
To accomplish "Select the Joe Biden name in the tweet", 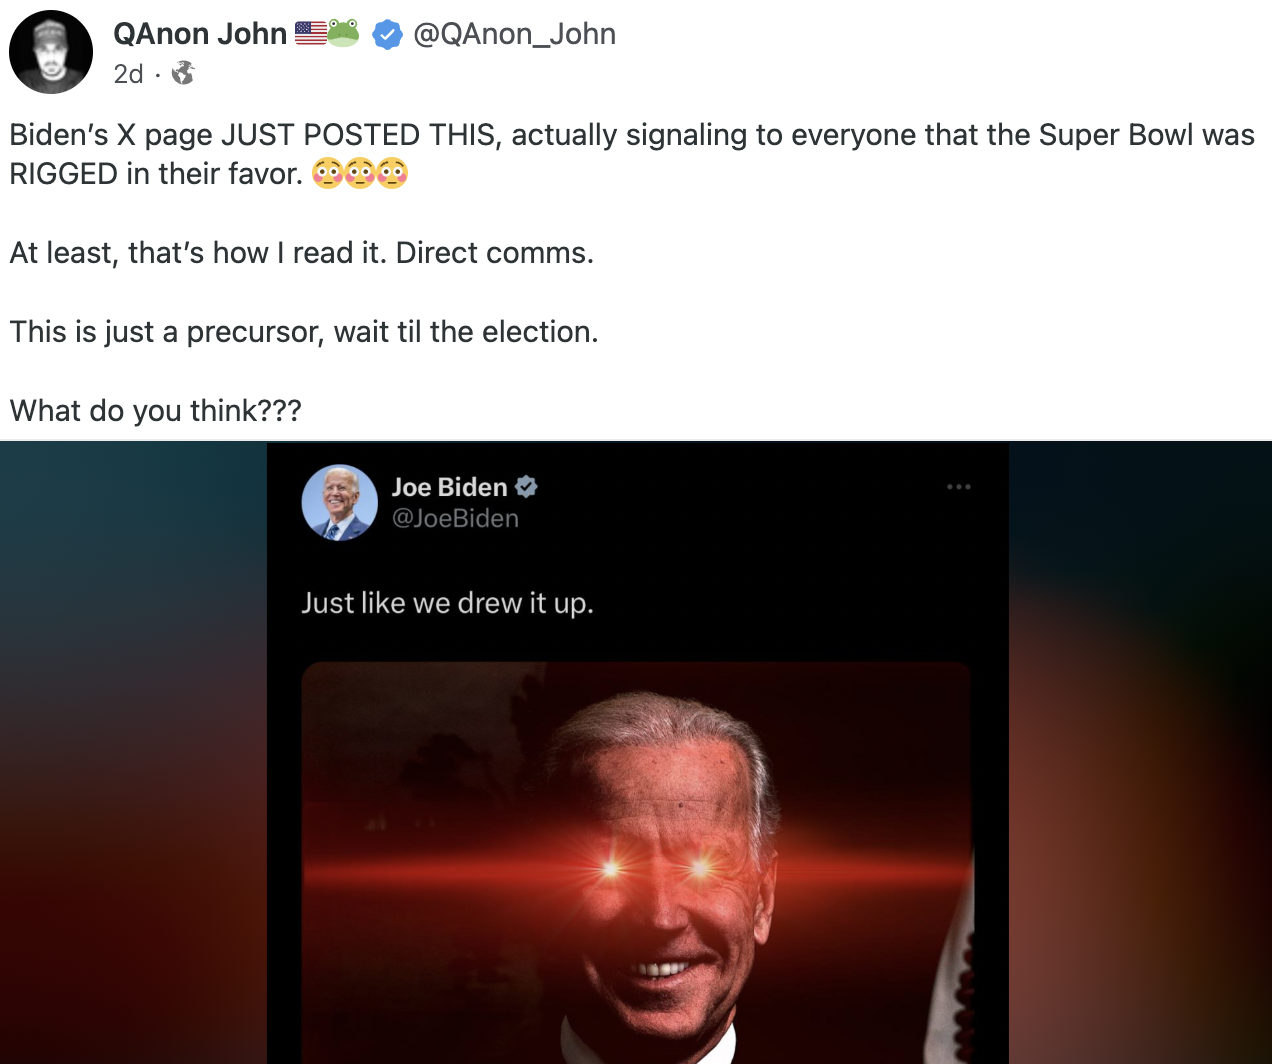I will pyautogui.click(x=449, y=487).
